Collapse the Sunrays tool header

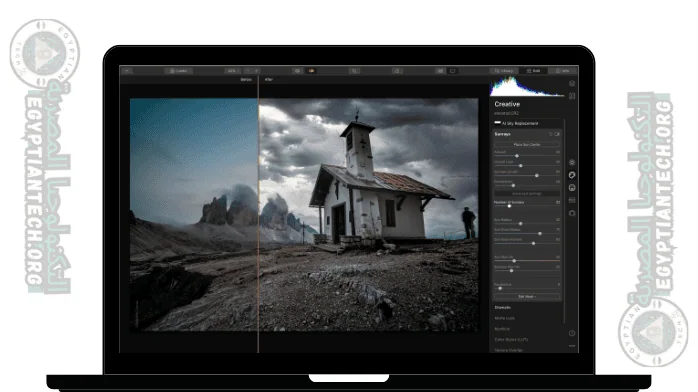[x=503, y=134]
